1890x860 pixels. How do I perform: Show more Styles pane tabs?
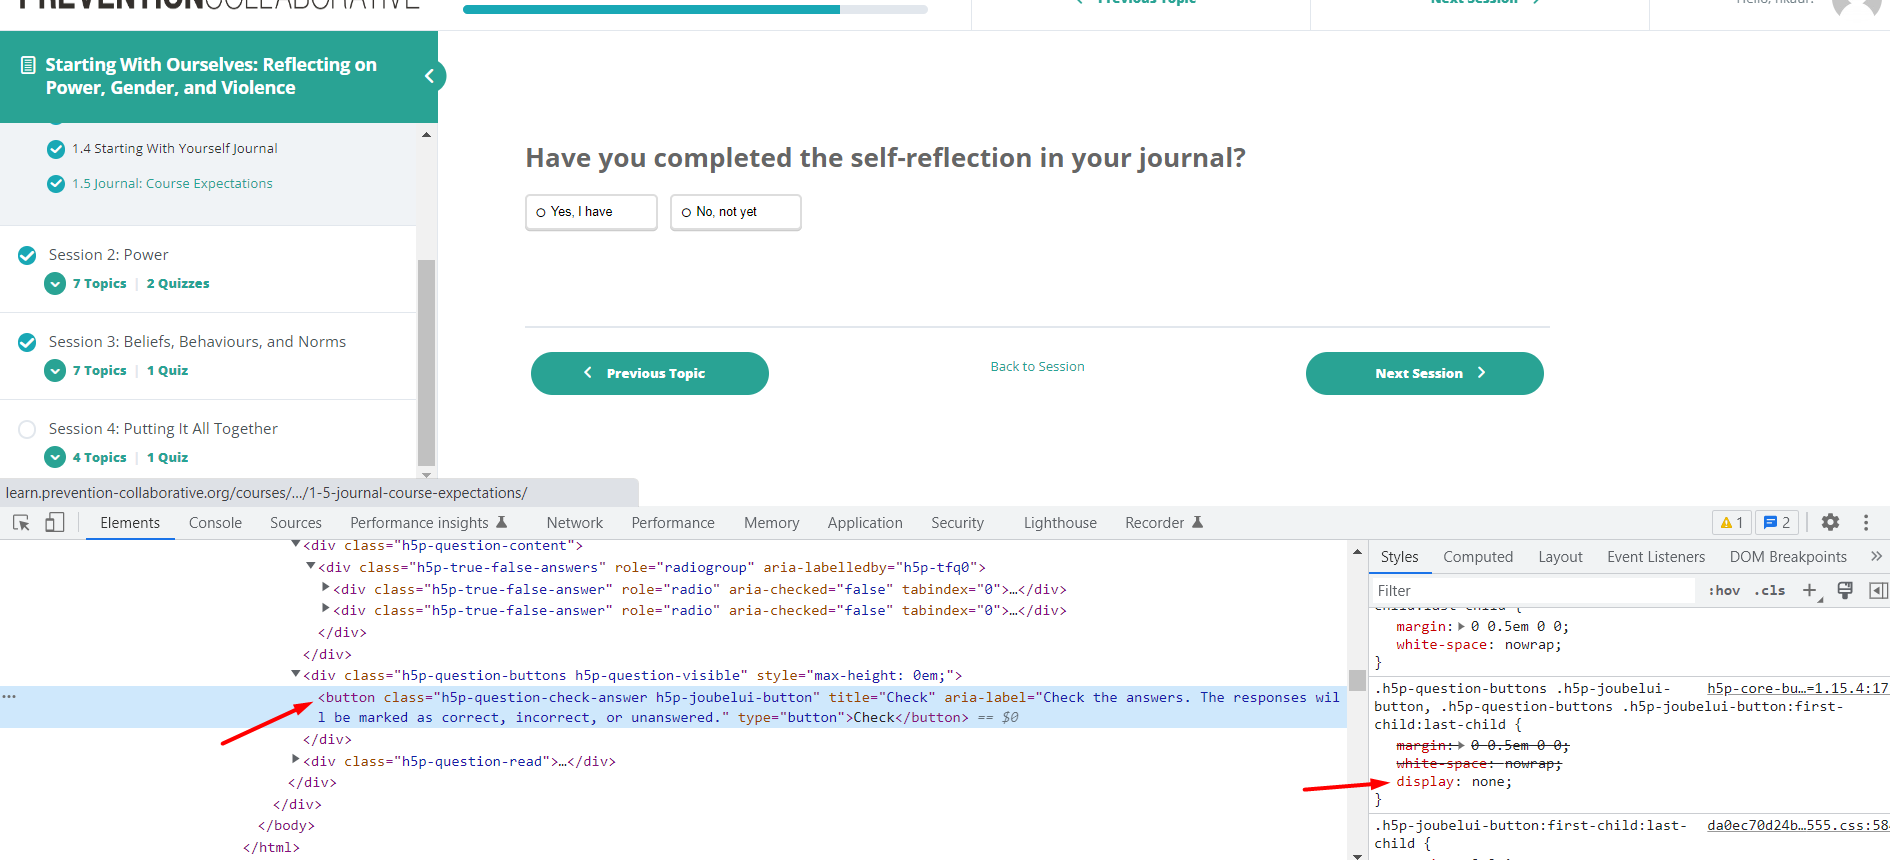pyautogui.click(x=1876, y=556)
